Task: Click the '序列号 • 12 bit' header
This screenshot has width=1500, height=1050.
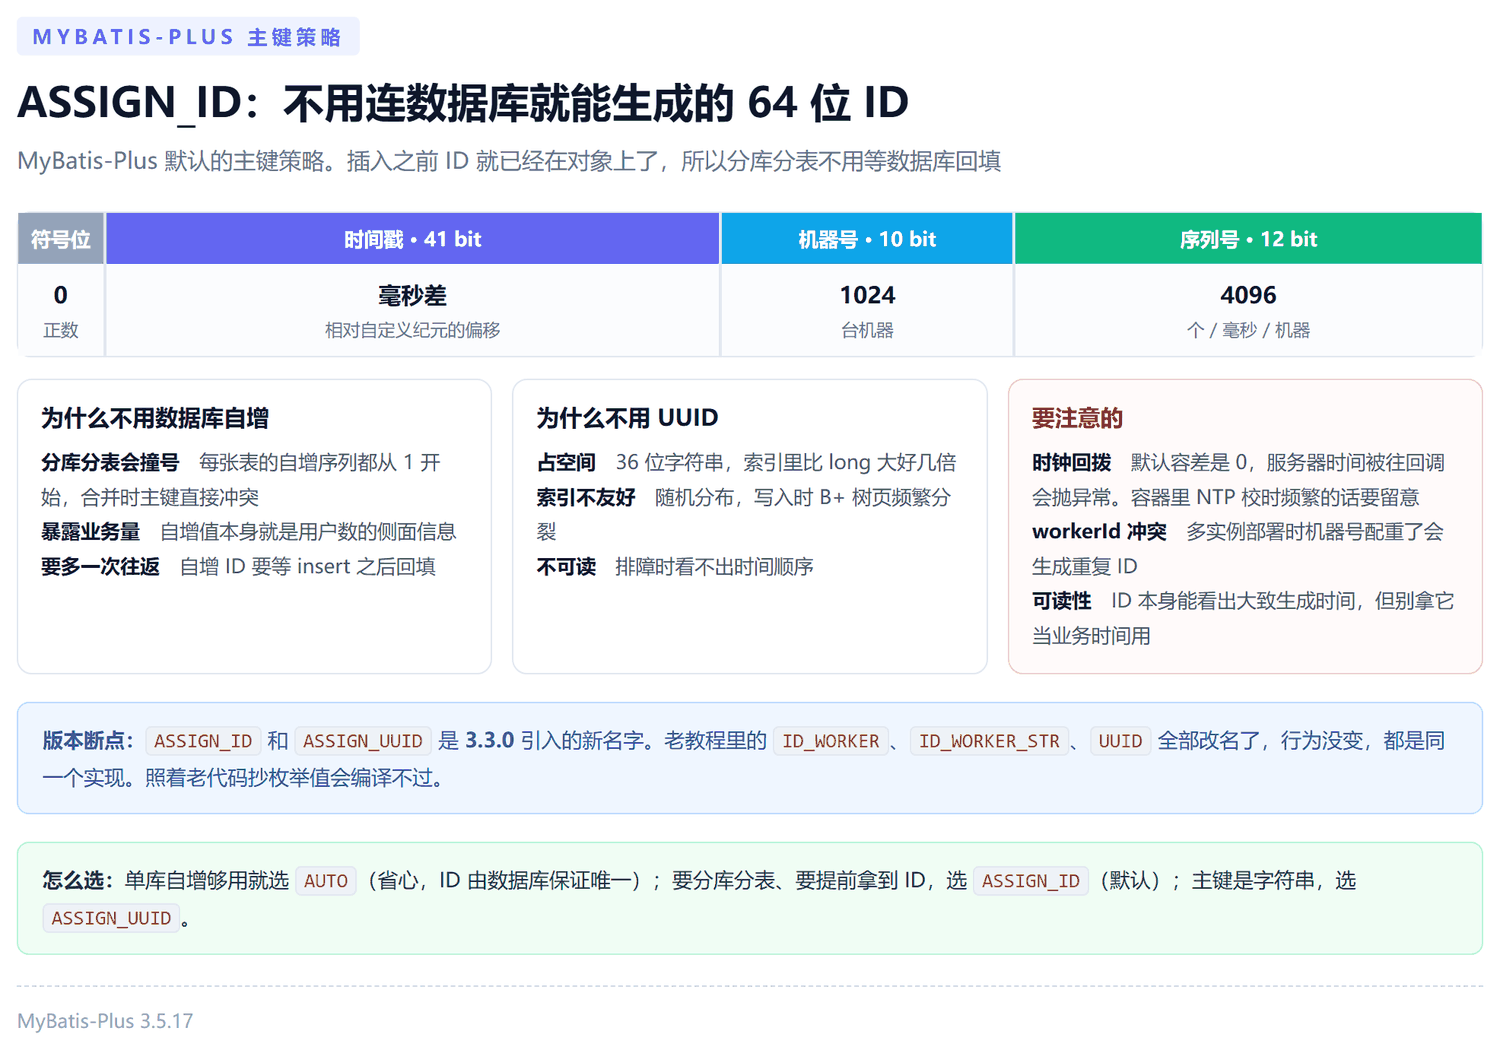Action: (1248, 239)
